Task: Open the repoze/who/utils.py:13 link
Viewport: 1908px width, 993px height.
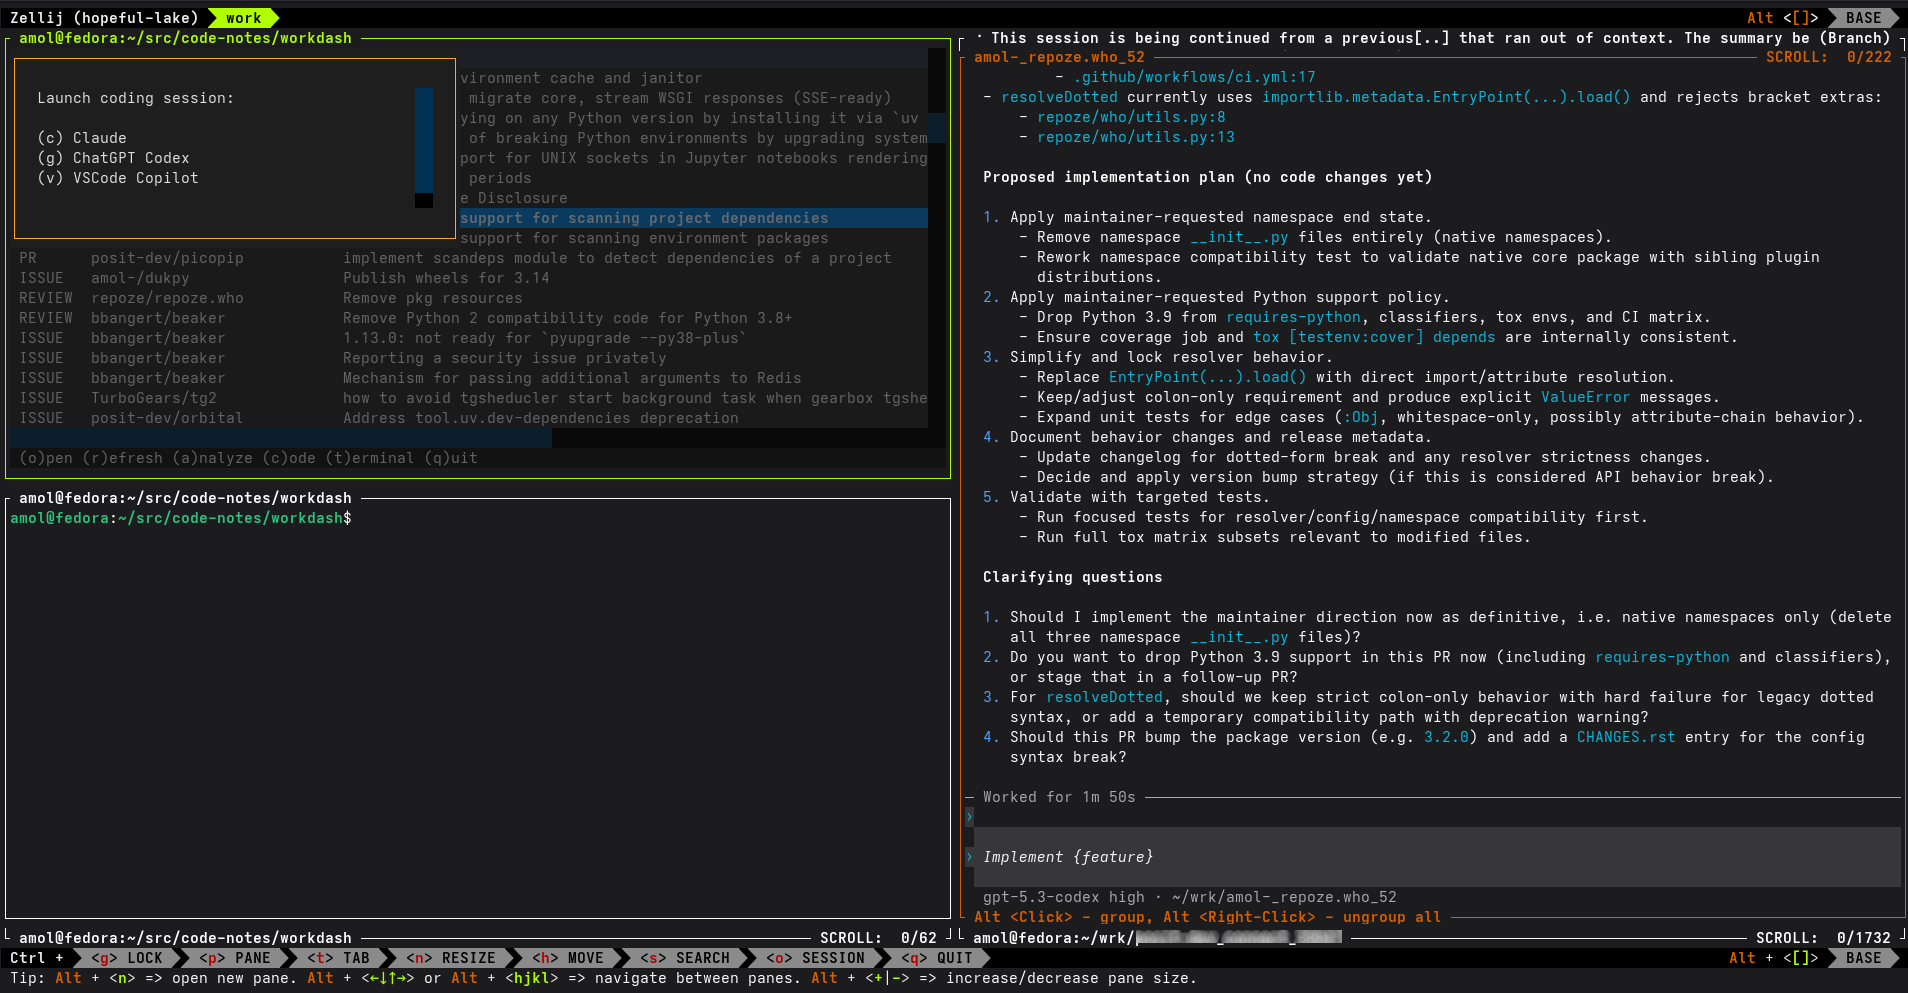Action: pos(1135,137)
